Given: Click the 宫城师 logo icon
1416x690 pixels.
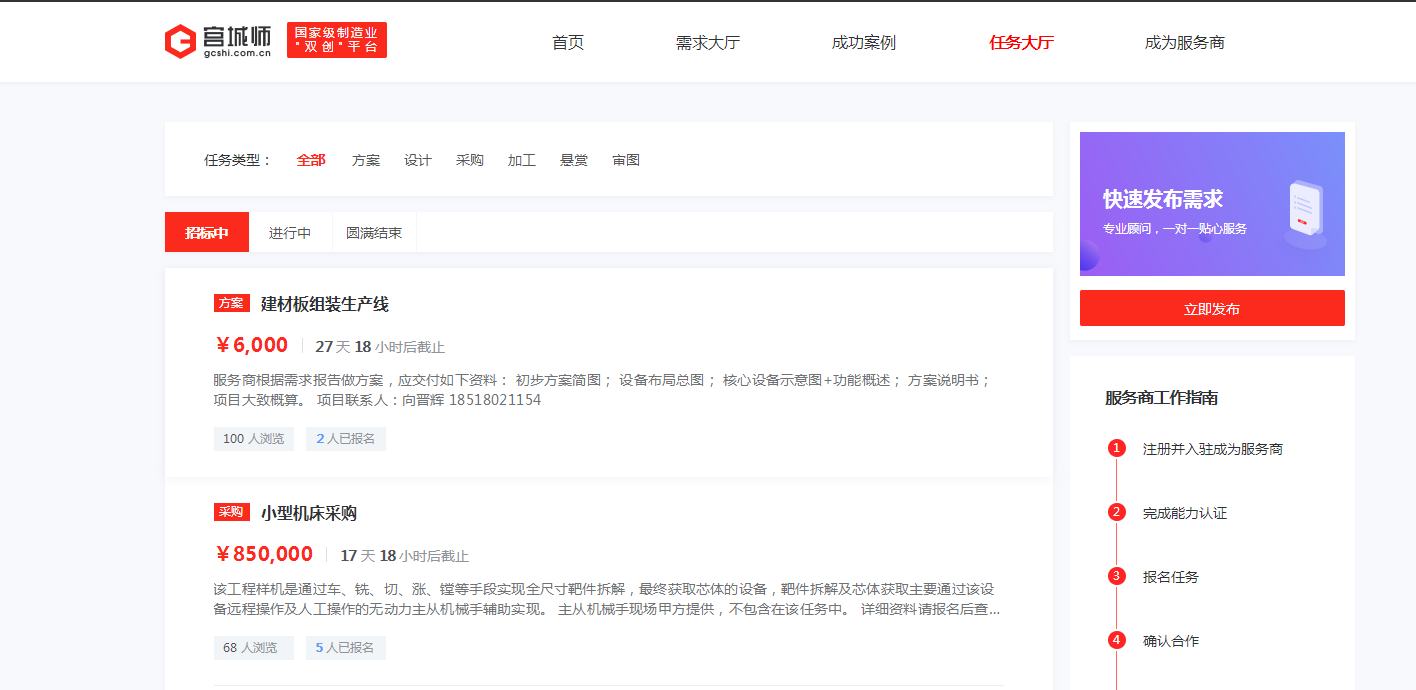Looking at the screenshot, I should coord(218,41).
